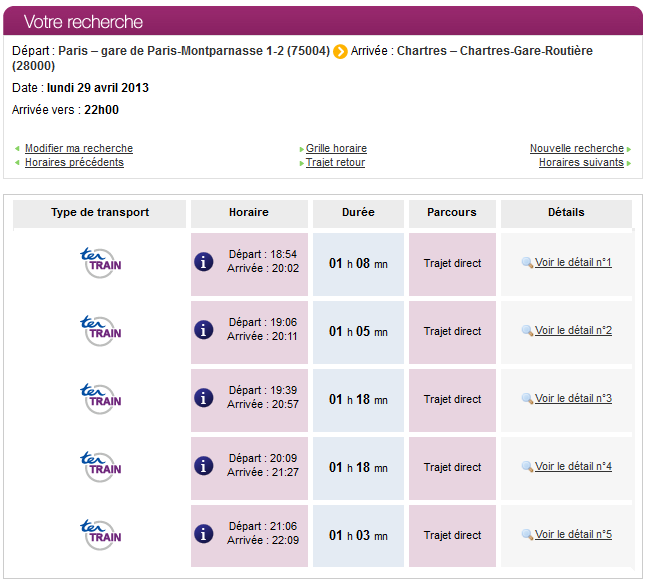The image size is (650, 584).
Task: Select the Départ 21:06 schedule cell
Action: pyautogui.click(x=249, y=536)
